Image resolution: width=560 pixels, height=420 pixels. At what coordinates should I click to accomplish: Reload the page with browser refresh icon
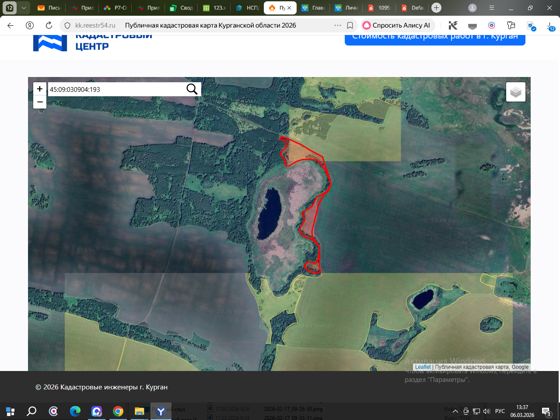click(x=49, y=25)
